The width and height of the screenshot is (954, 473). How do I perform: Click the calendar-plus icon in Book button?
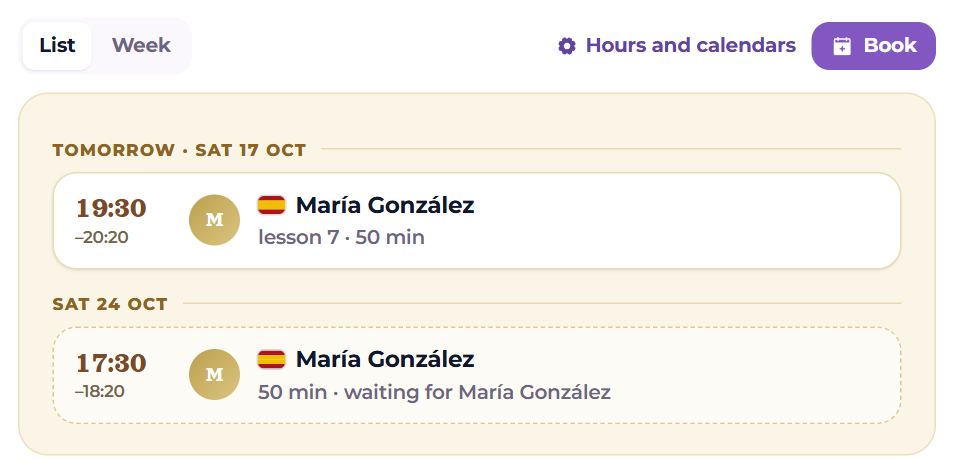coord(841,46)
